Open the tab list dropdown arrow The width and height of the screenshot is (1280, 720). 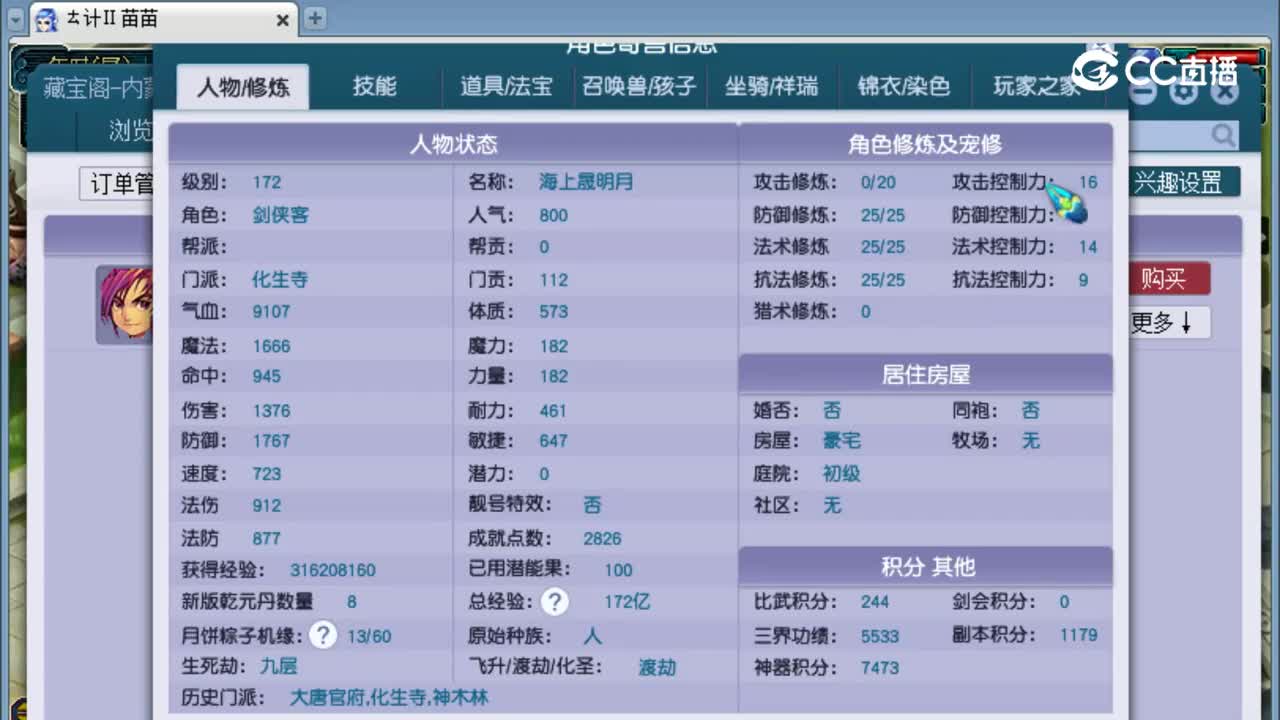pos(16,19)
